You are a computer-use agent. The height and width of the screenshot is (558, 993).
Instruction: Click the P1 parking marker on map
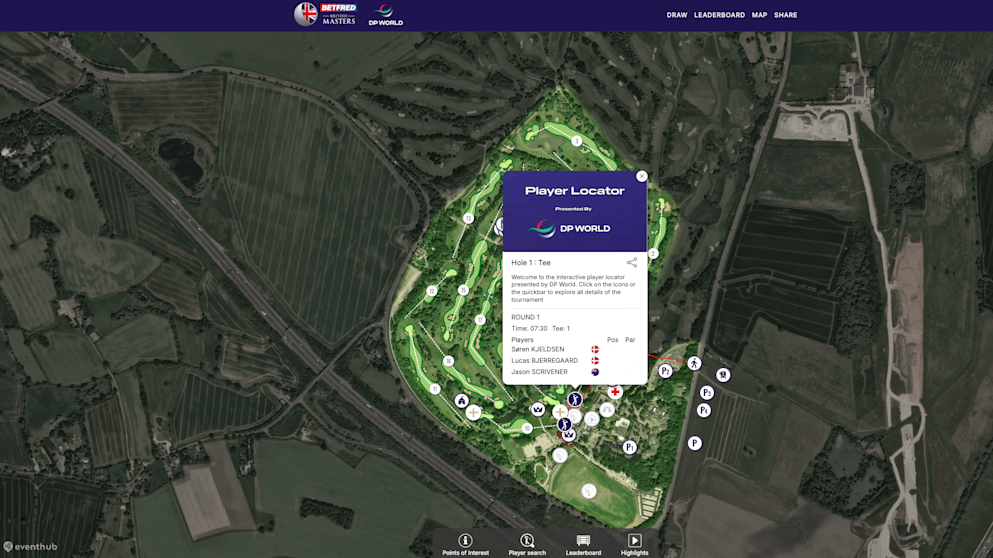click(x=629, y=447)
